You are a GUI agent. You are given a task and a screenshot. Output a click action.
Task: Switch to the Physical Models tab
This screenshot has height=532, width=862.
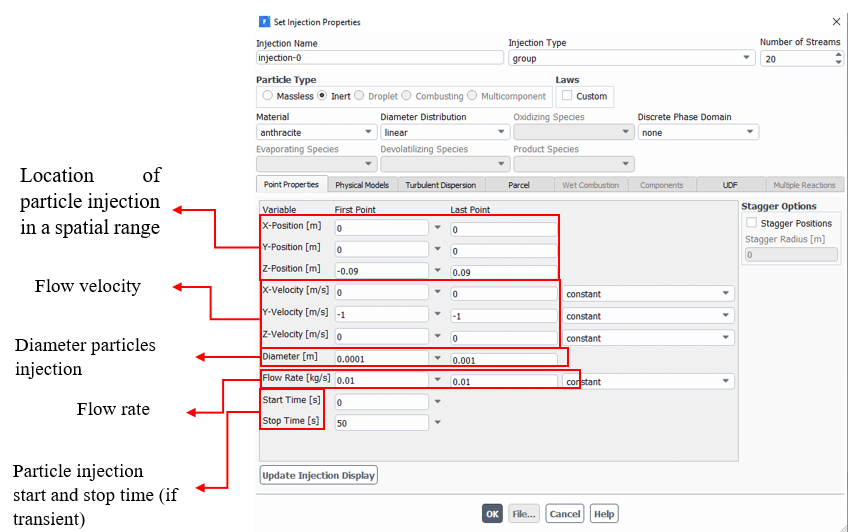tap(362, 185)
